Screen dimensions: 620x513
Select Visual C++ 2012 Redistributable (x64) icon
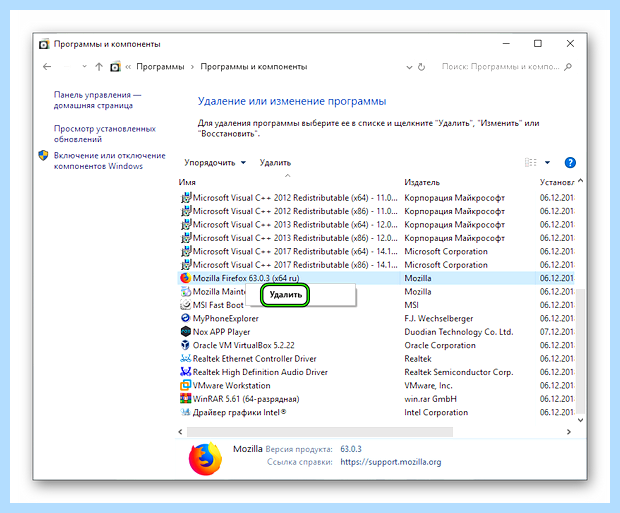[186, 197]
